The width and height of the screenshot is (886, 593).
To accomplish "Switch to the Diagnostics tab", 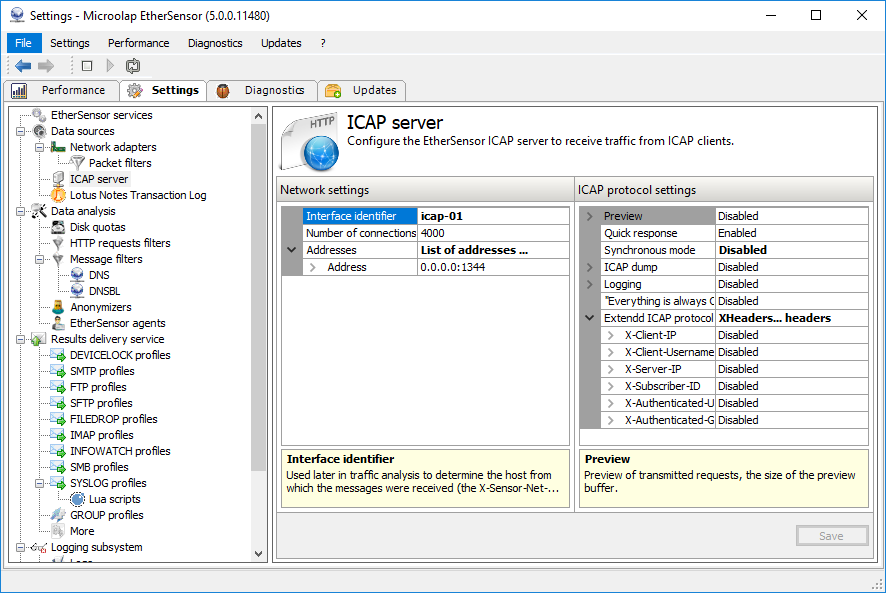I will (x=262, y=90).
